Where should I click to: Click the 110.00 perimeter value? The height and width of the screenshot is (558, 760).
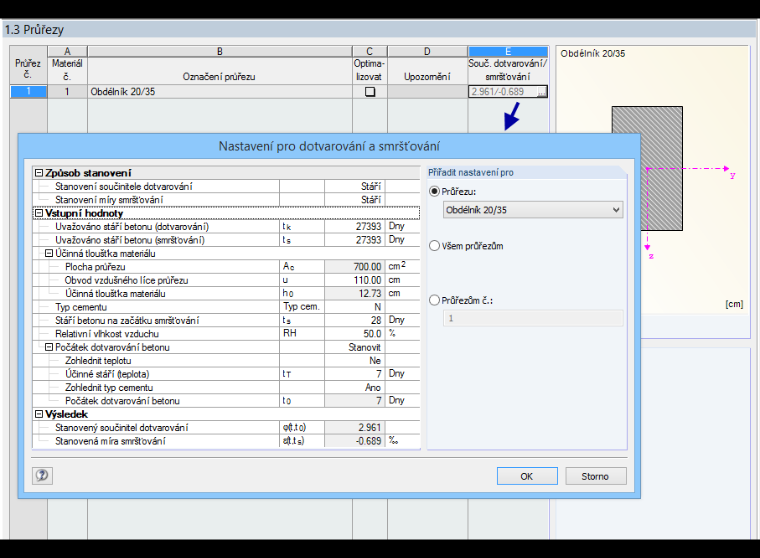(355, 280)
